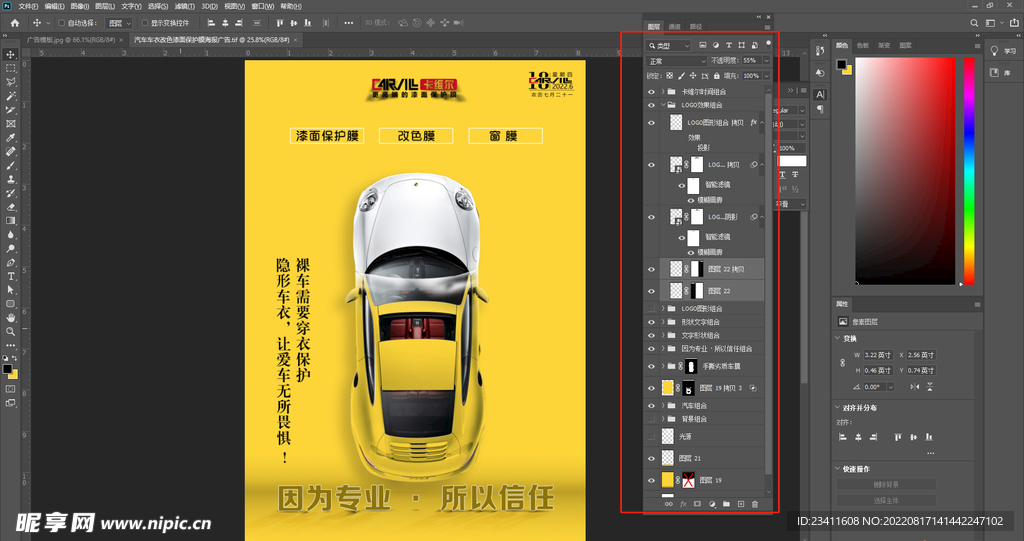This screenshot has width=1024, height=541.
Task: Hide the 图层 21 layer
Action: pos(652,458)
